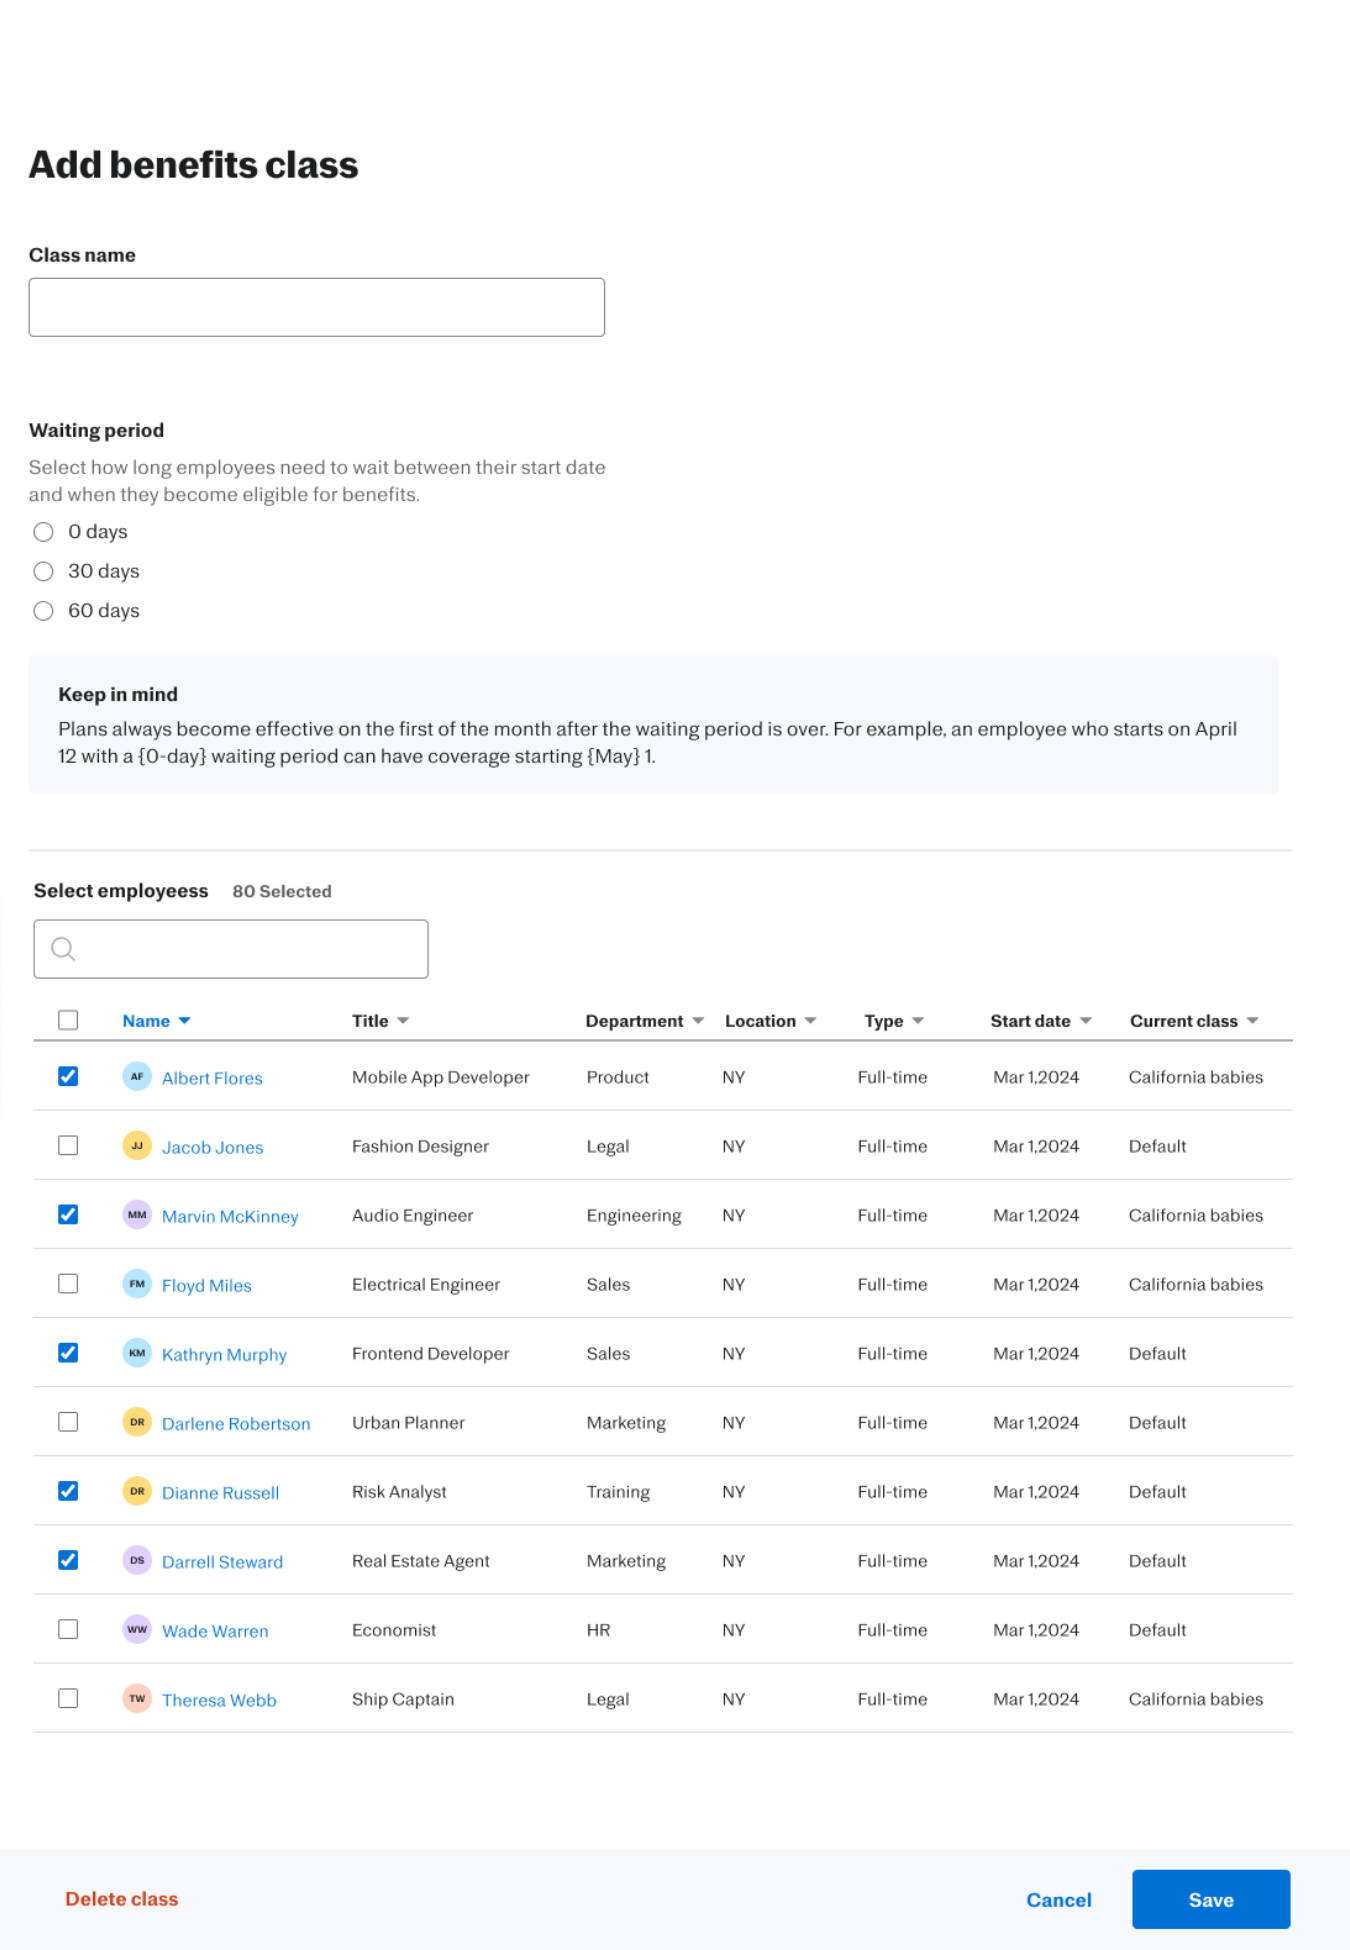This screenshot has width=1350, height=1950.
Task: Check Floyd Miles's checkbox
Action: (x=68, y=1283)
